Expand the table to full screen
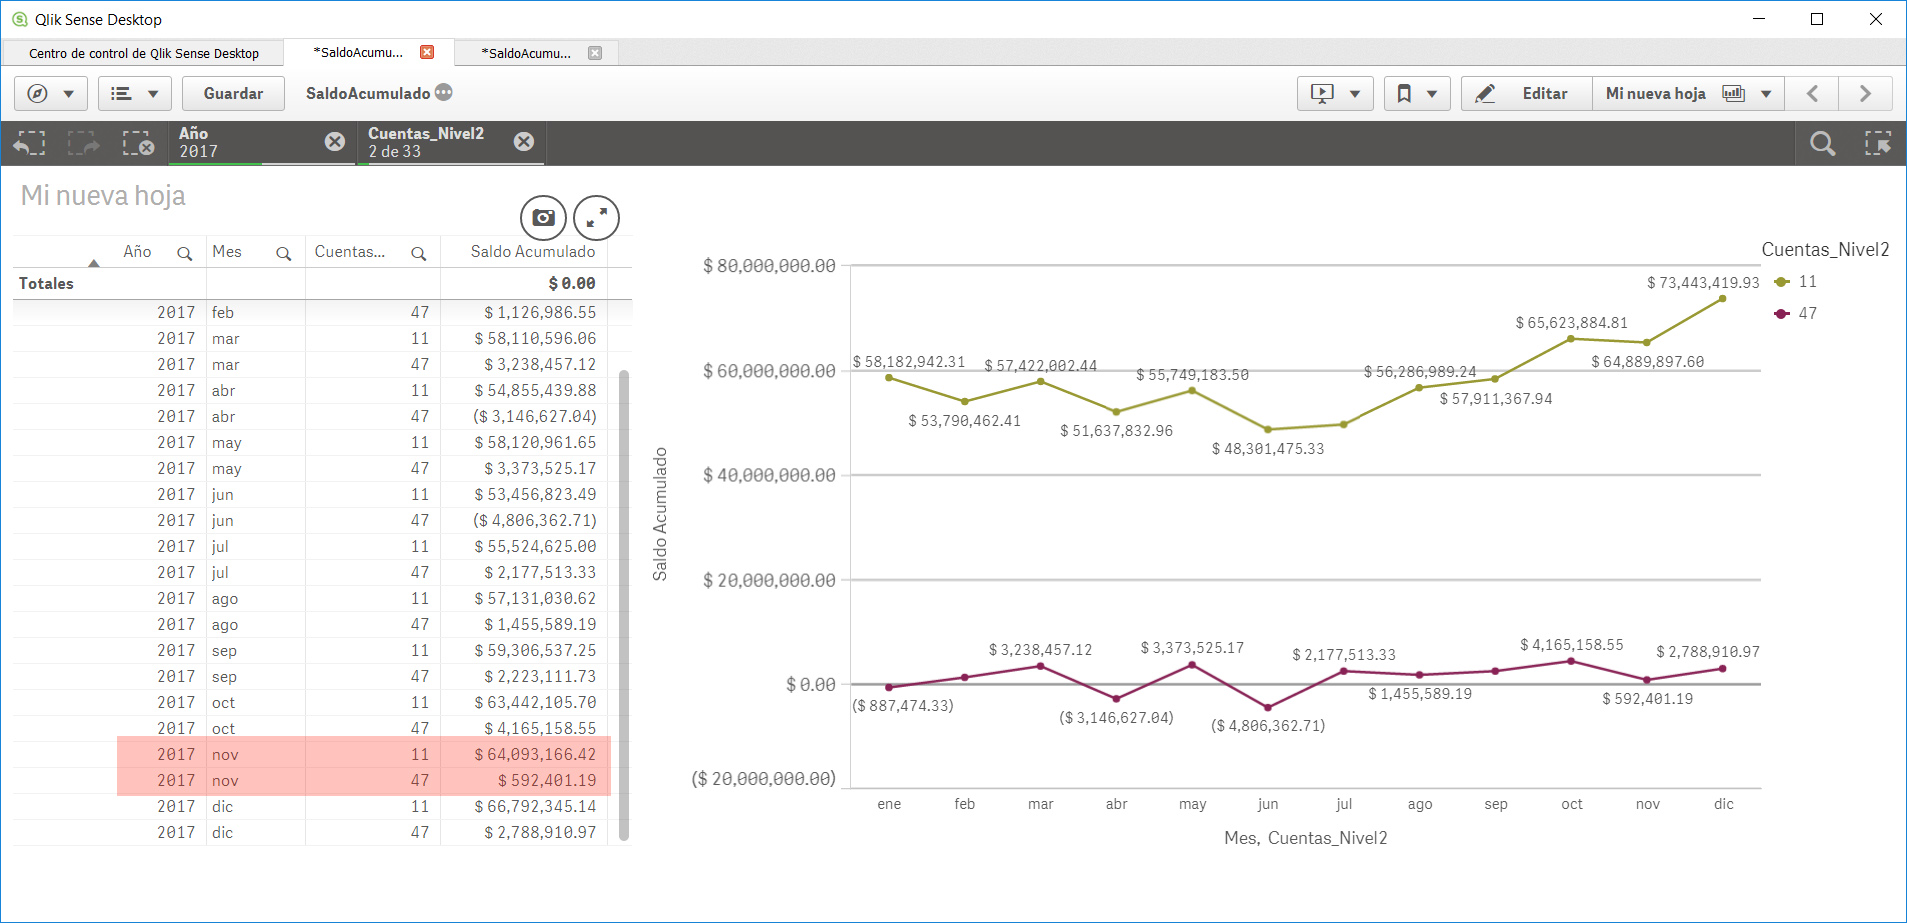Viewport: 1907px width, 923px height. point(596,217)
